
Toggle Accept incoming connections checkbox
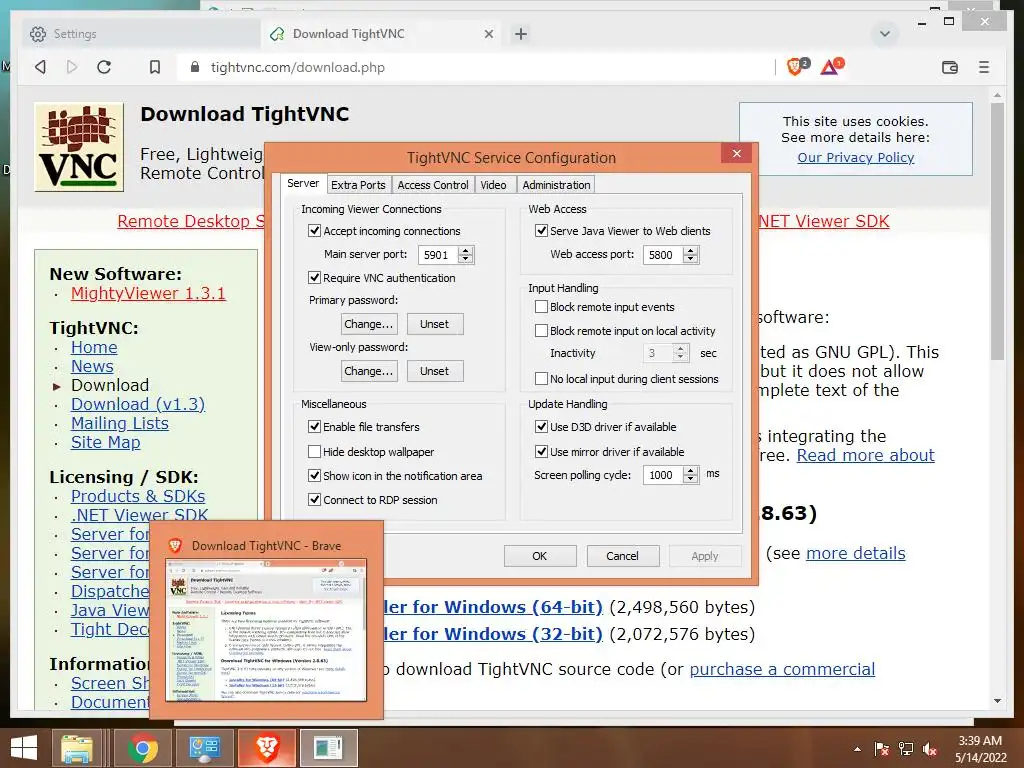point(314,231)
